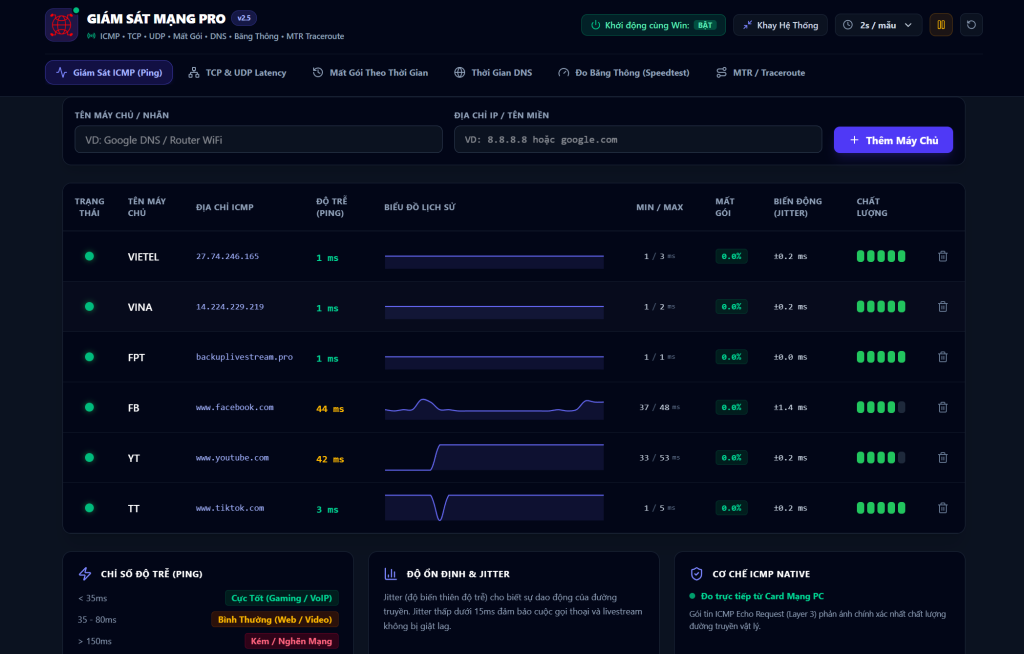This screenshot has width=1024, height=654.
Task: Switch to MTR / Traceroute tab
Action: click(x=761, y=73)
